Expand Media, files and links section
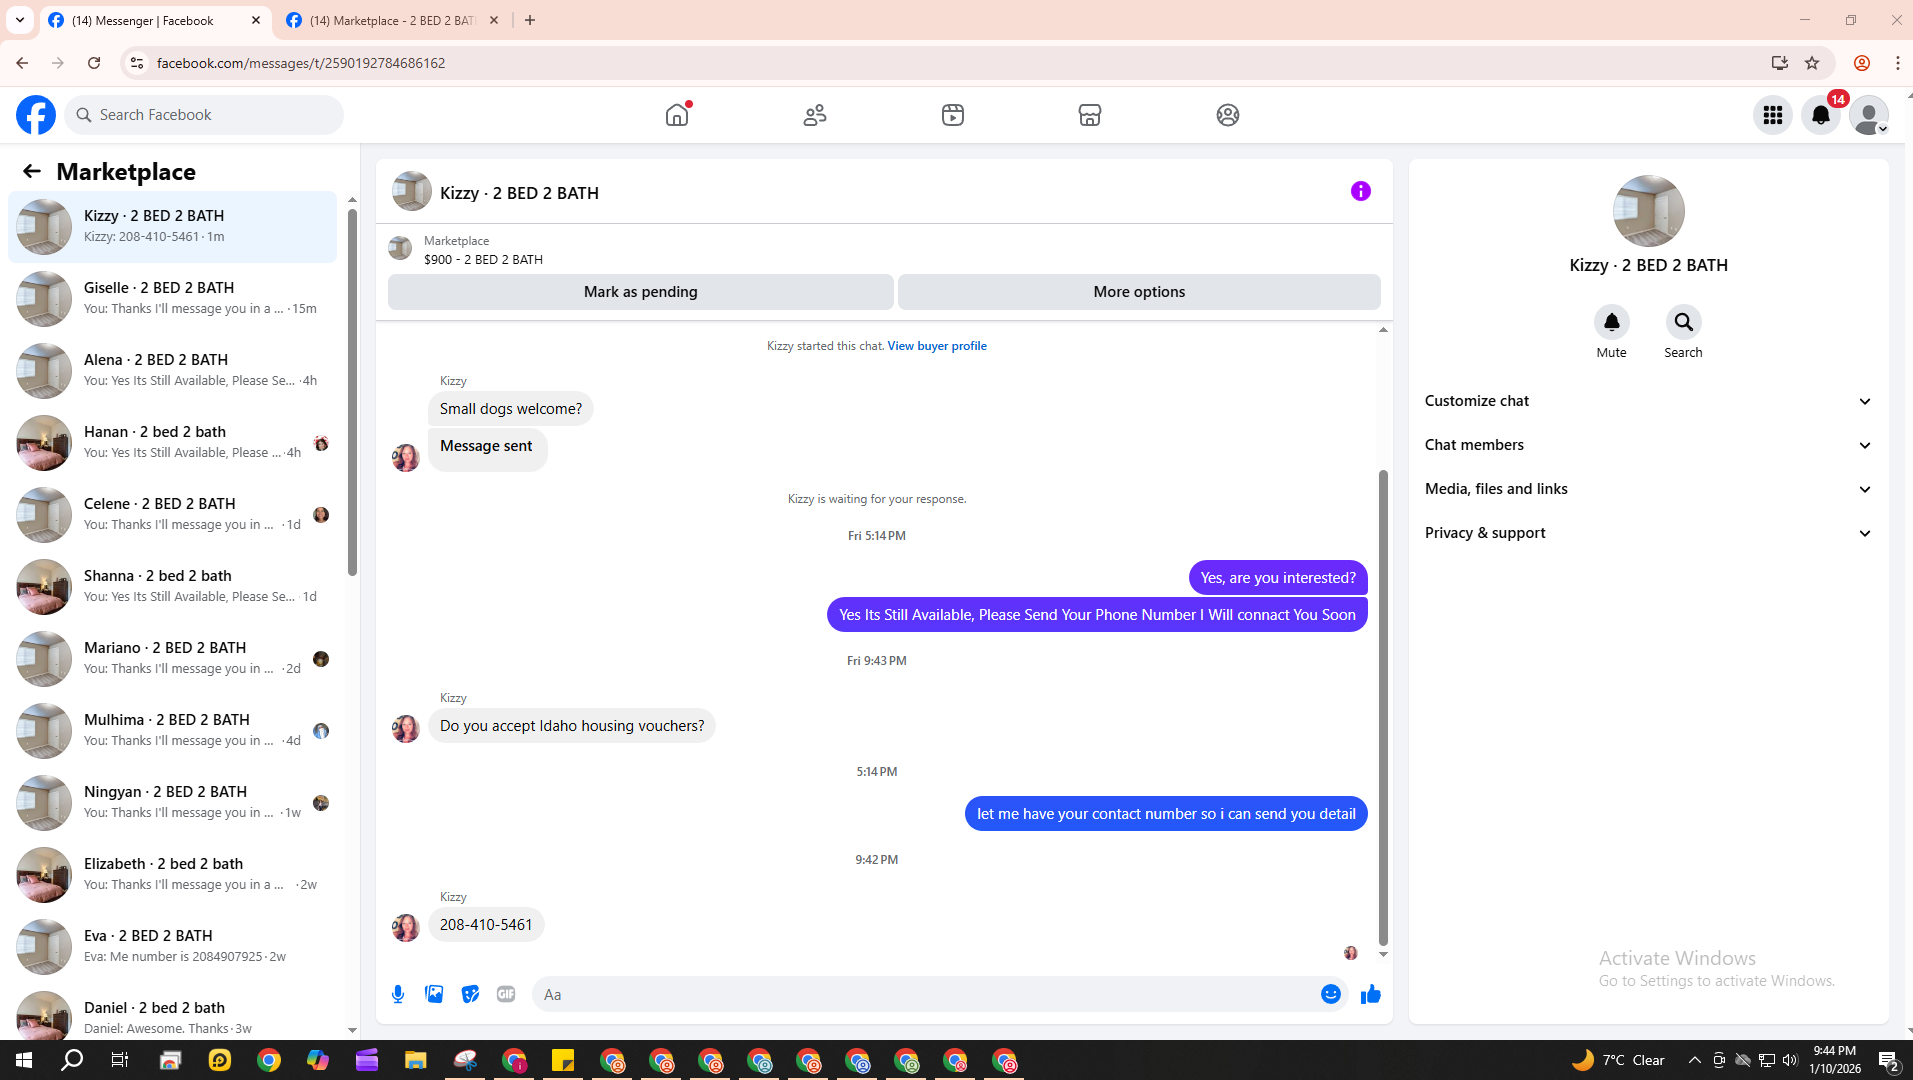The height and width of the screenshot is (1080, 1913). 1648,489
